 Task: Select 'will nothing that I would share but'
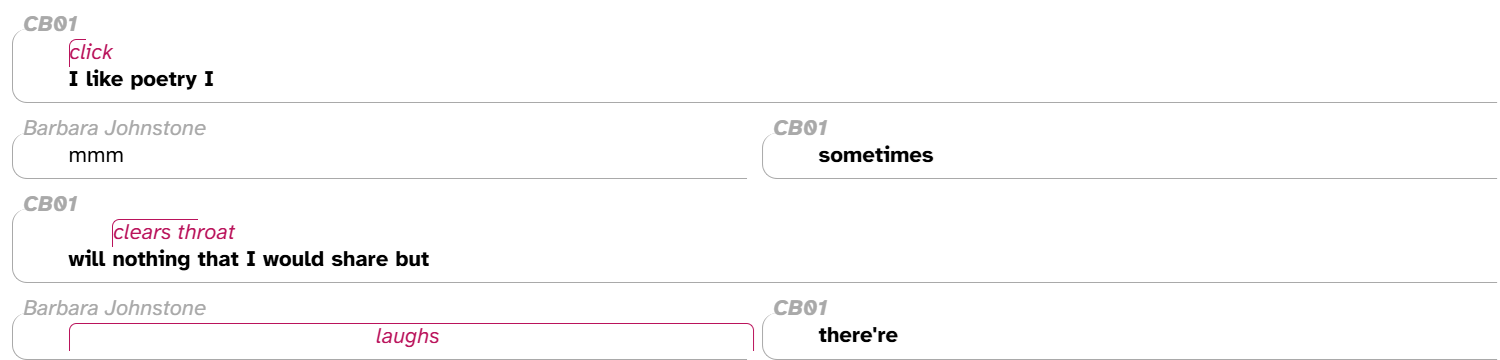pos(249,259)
